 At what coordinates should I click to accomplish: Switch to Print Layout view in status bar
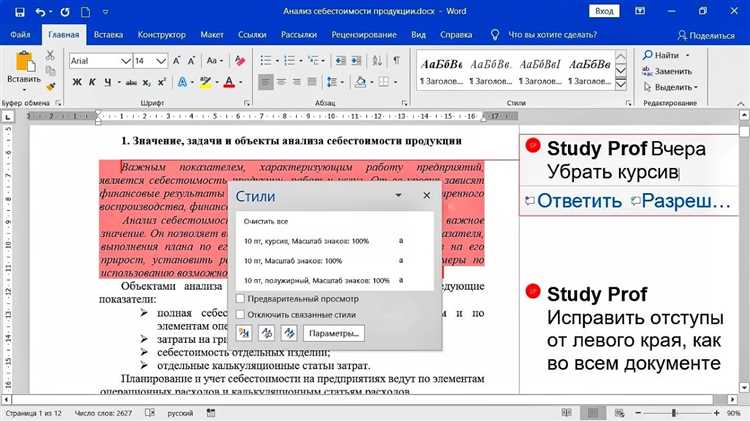(x=593, y=412)
